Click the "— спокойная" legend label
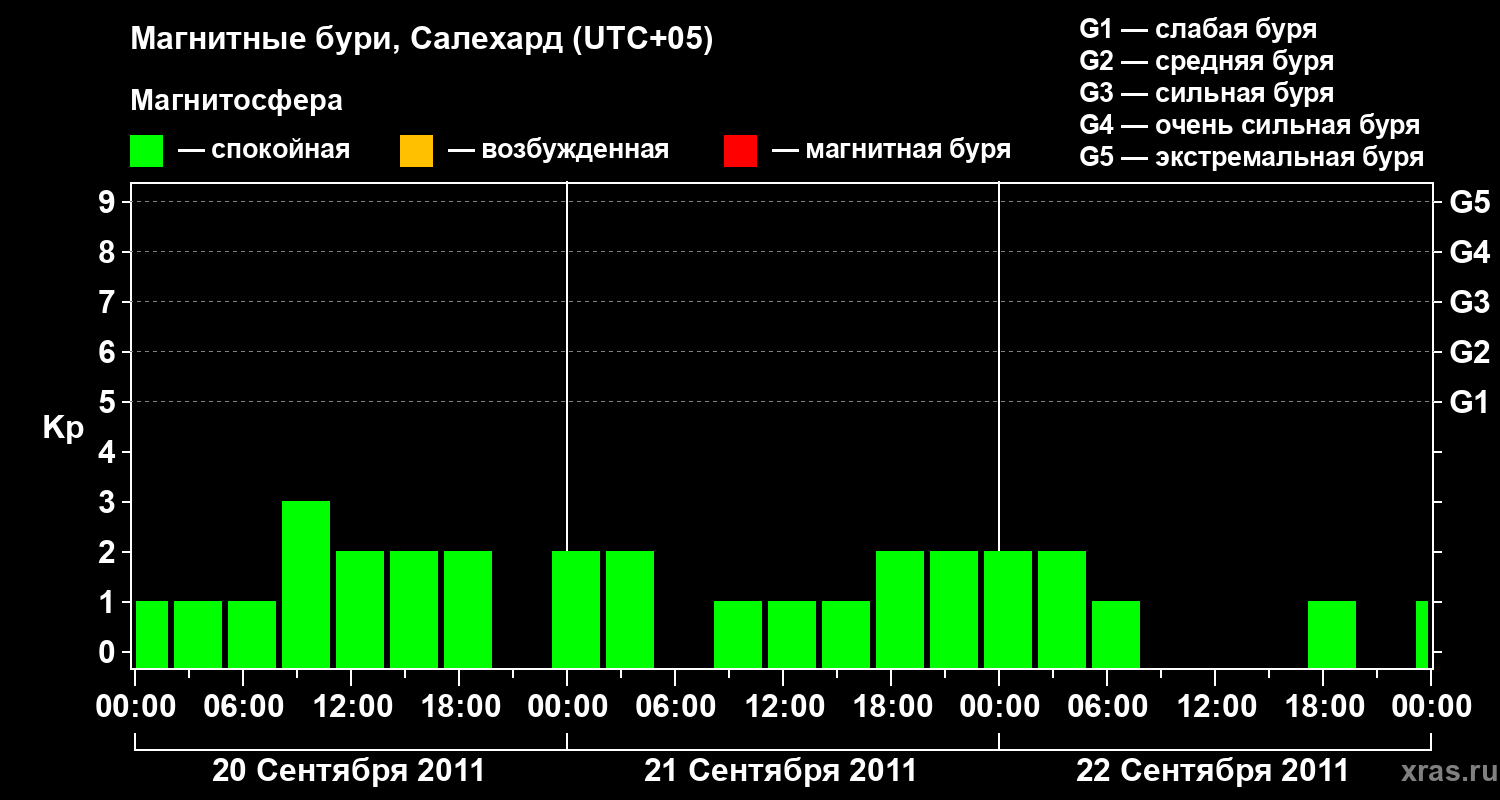This screenshot has height=800, width=1500. click(264, 151)
